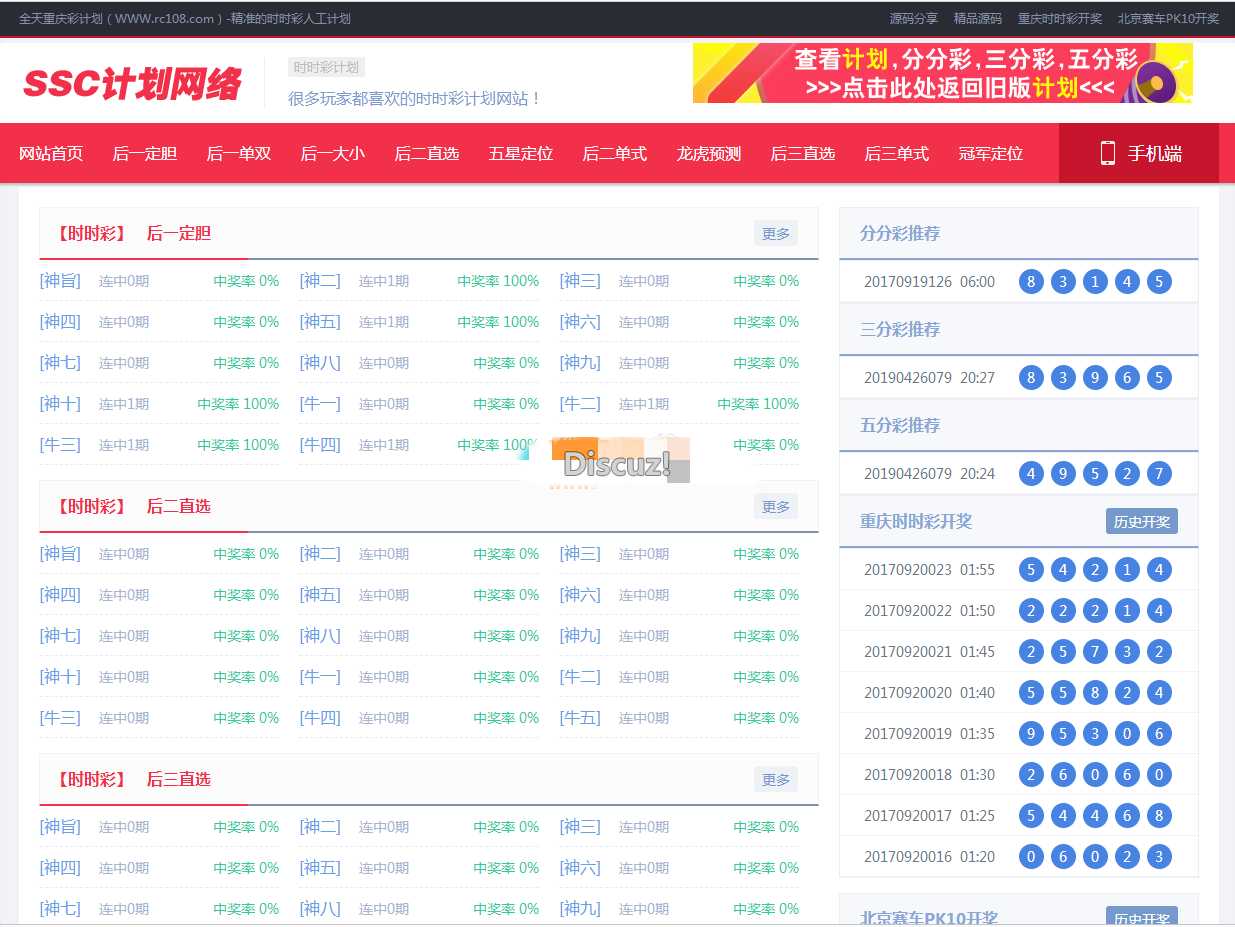Viewport: 1235px width, 927px height.
Task: Click 更多 in the 后一定胆 section
Action: (776, 233)
